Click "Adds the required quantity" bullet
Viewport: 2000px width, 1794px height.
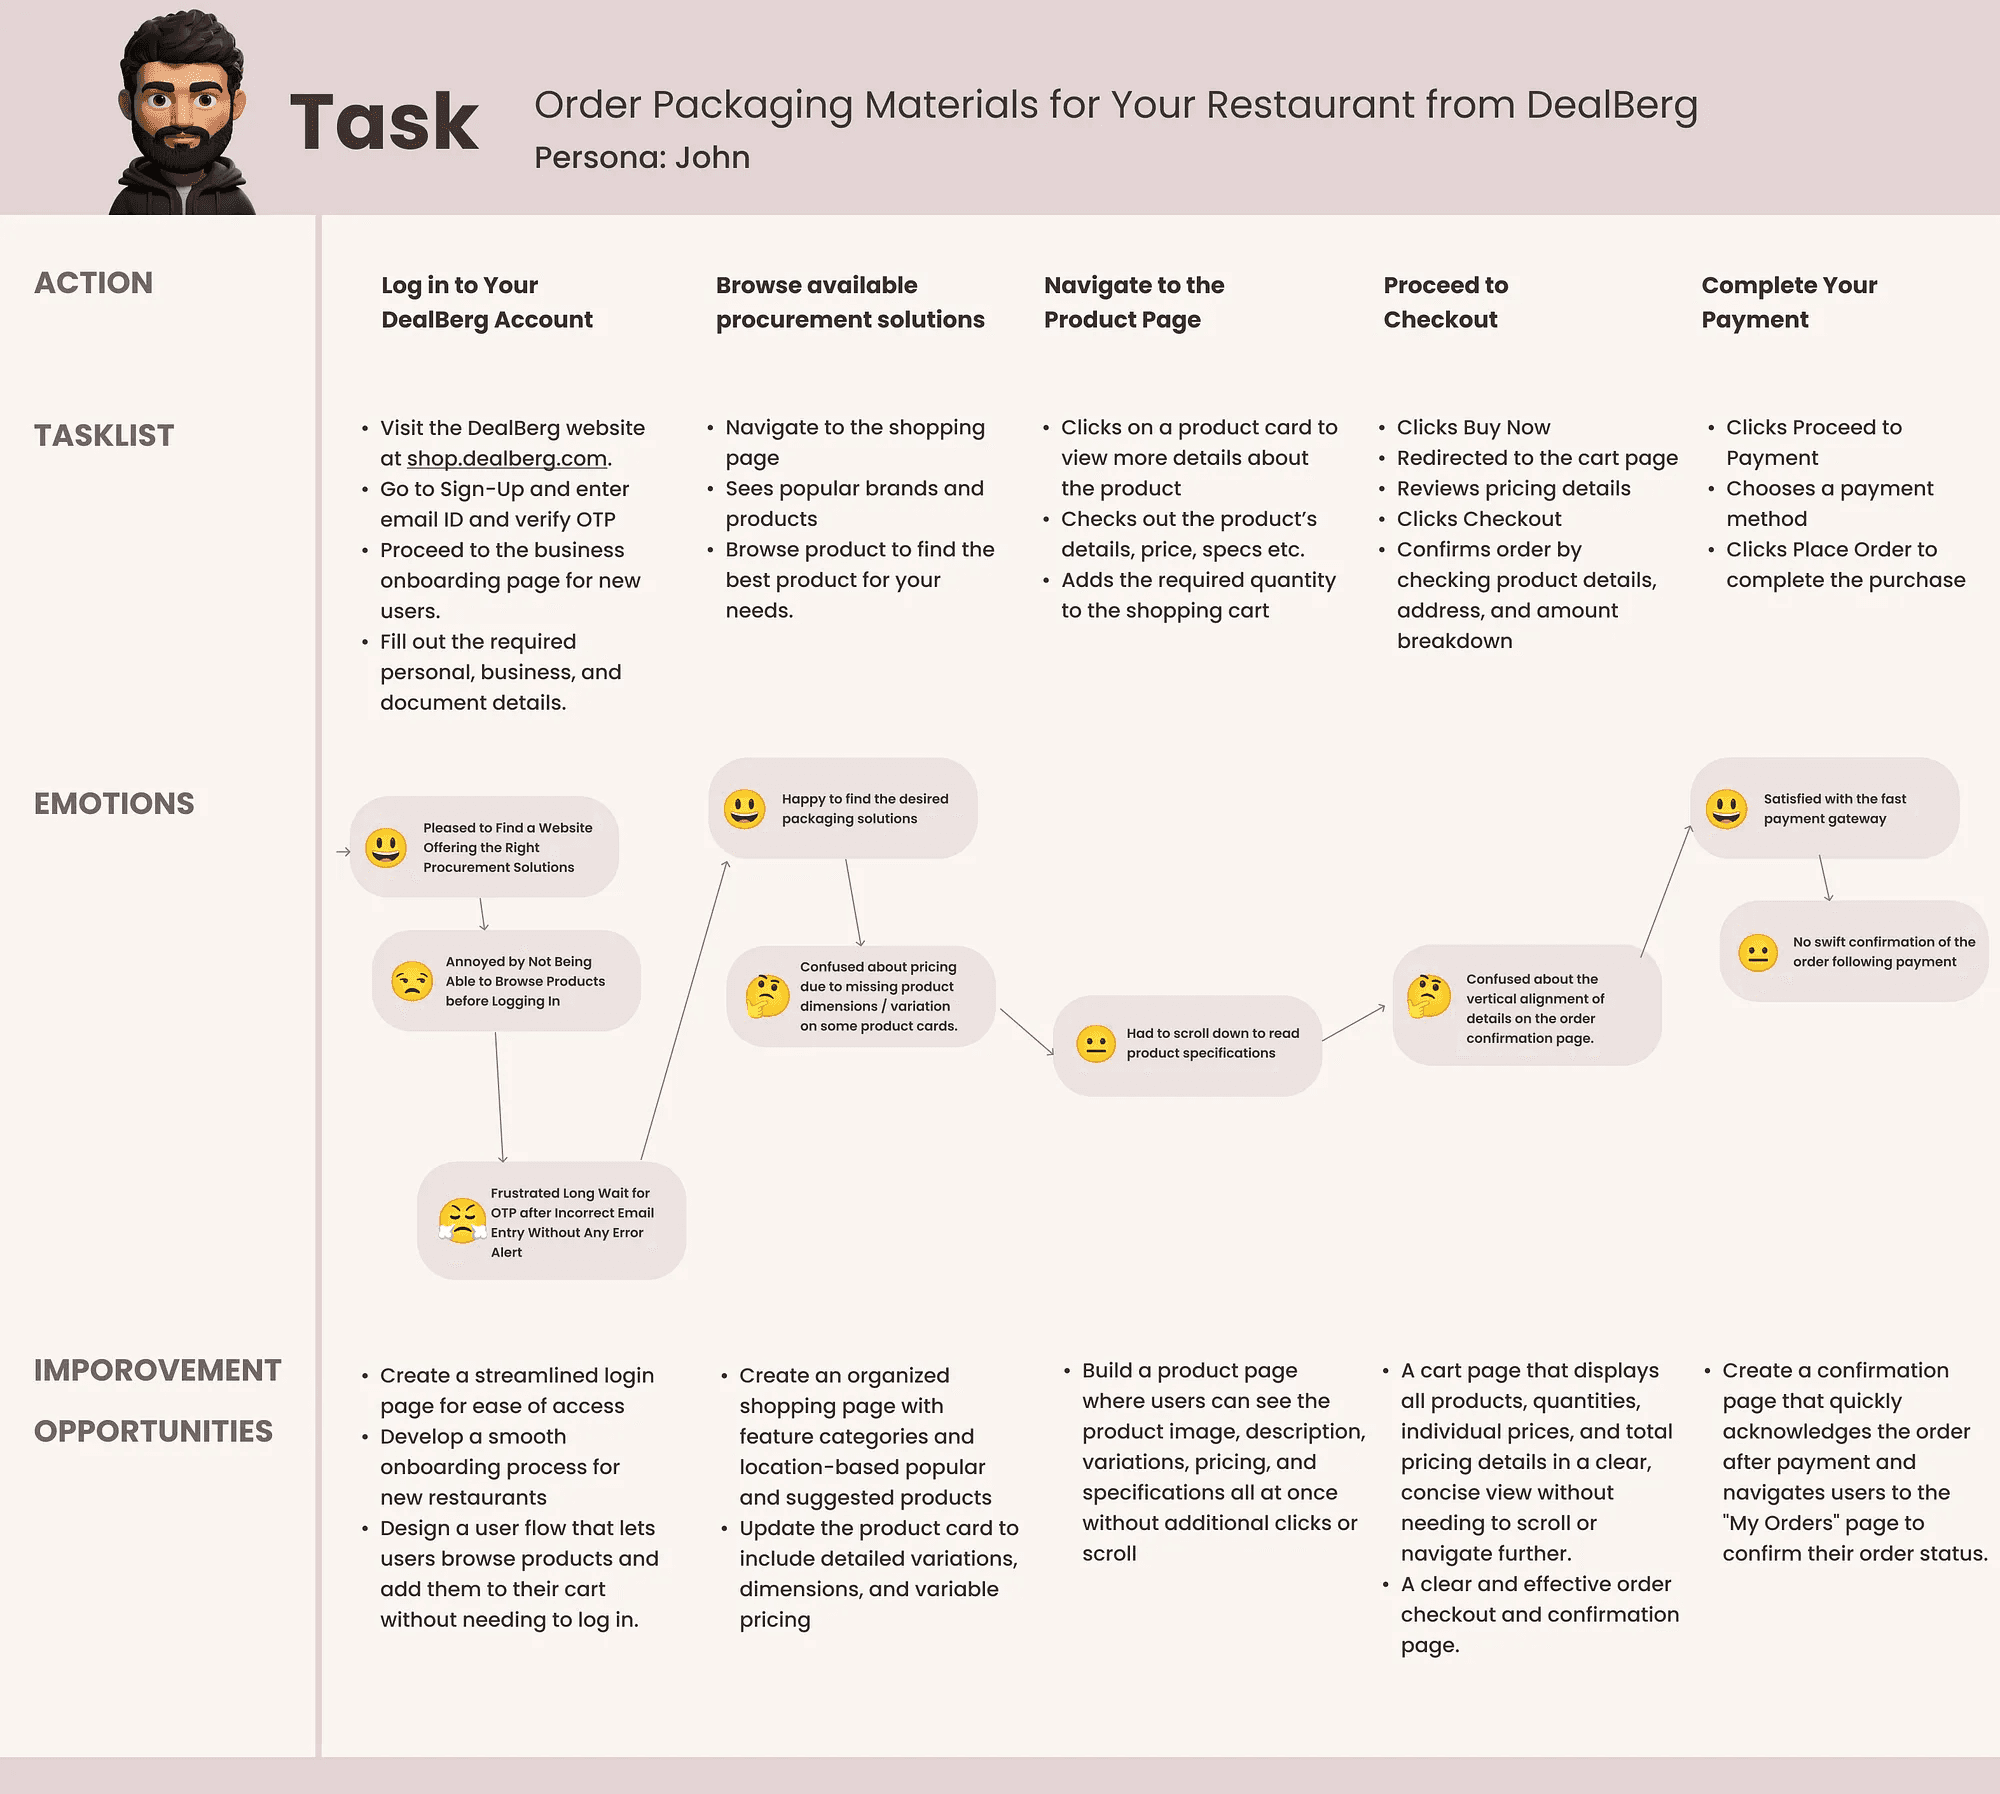(1198, 595)
